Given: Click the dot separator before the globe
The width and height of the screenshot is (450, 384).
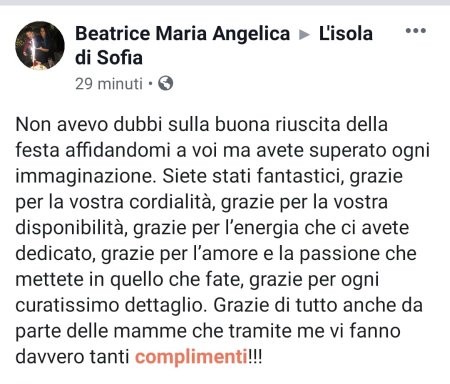Looking at the screenshot, I should (x=150, y=84).
